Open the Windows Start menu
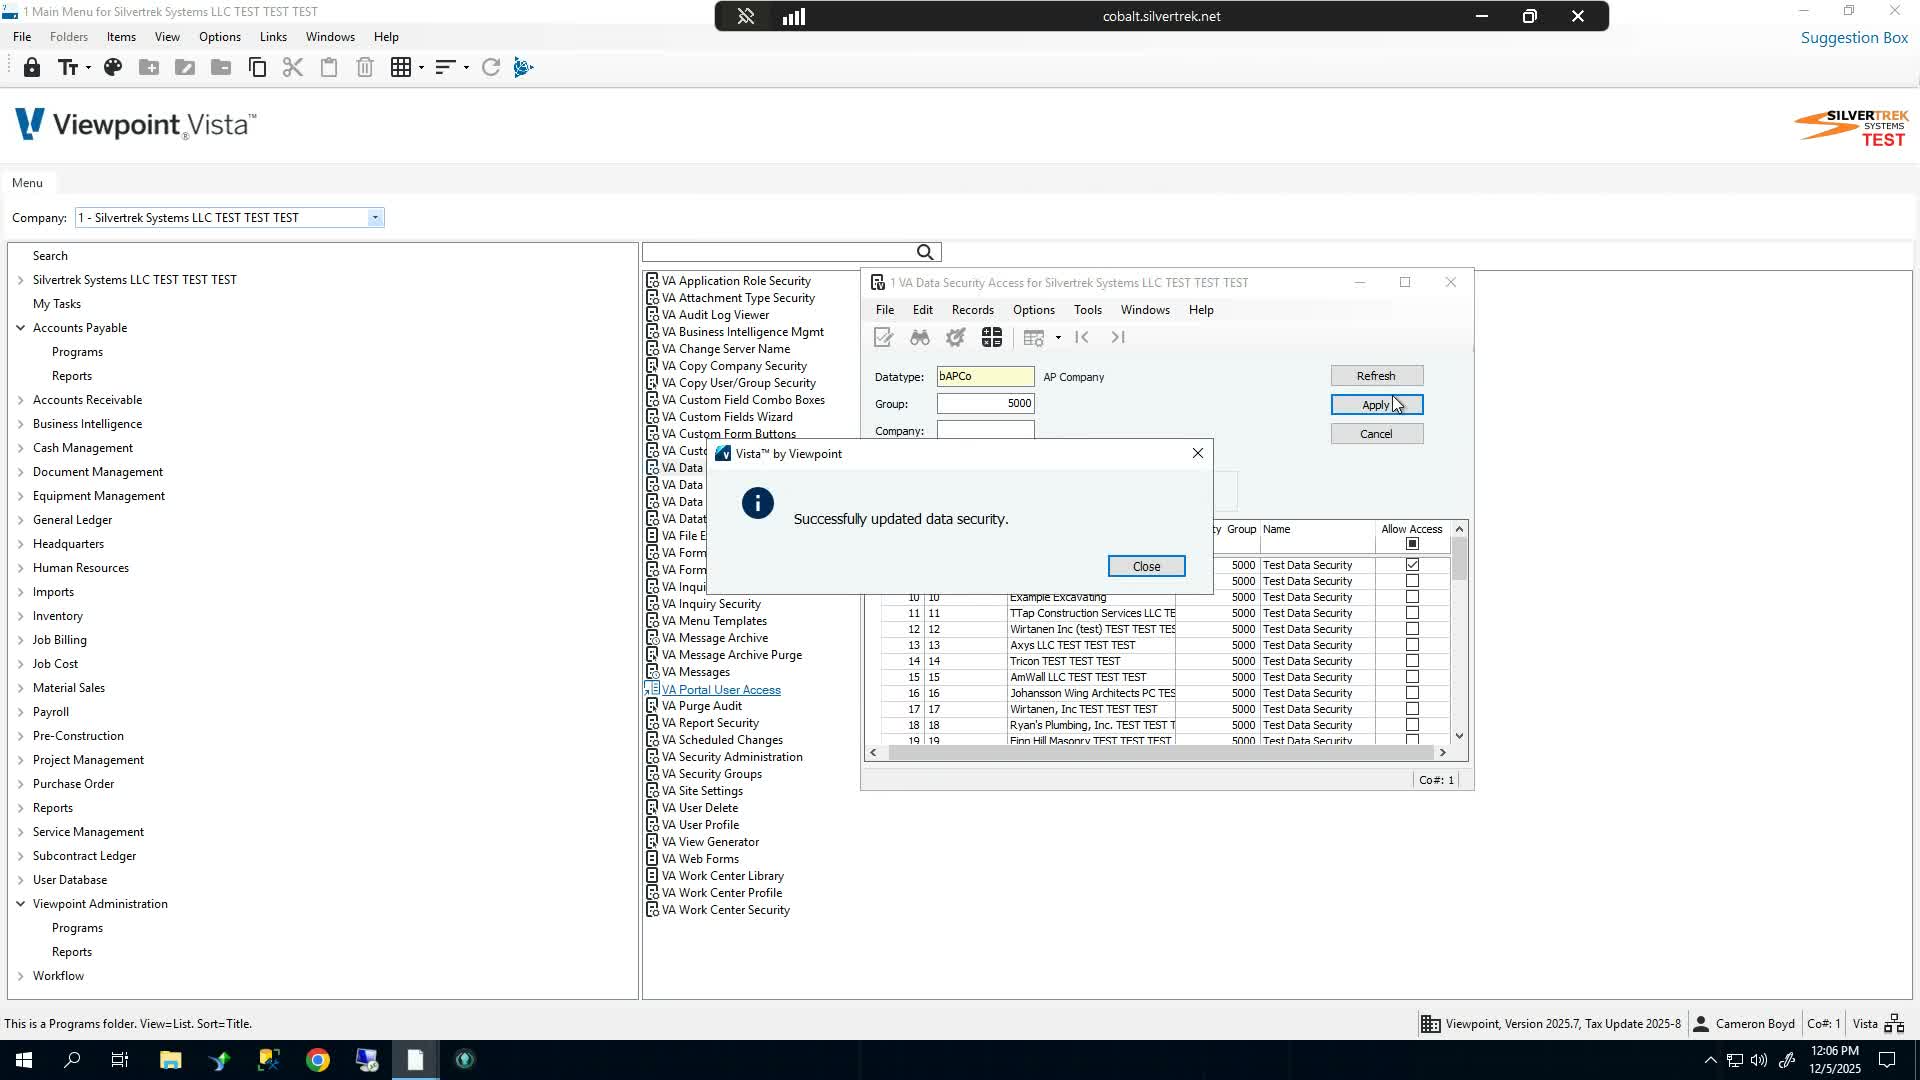This screenshot has width=1920, height=1080. (x=24, y=1060)
